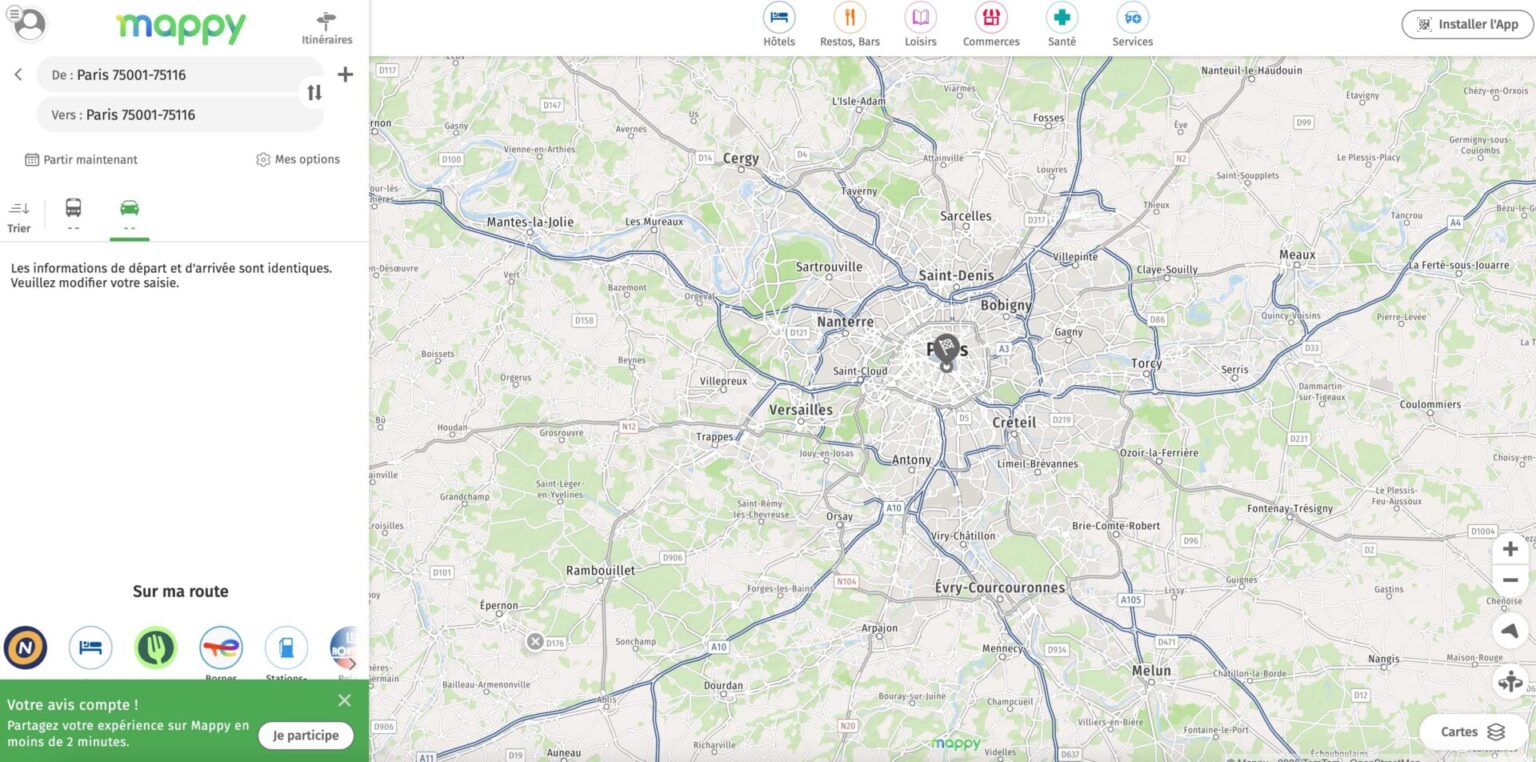Open the Stations-service fuel pump icon
1536x762 pixels.
tap(285, 648)
